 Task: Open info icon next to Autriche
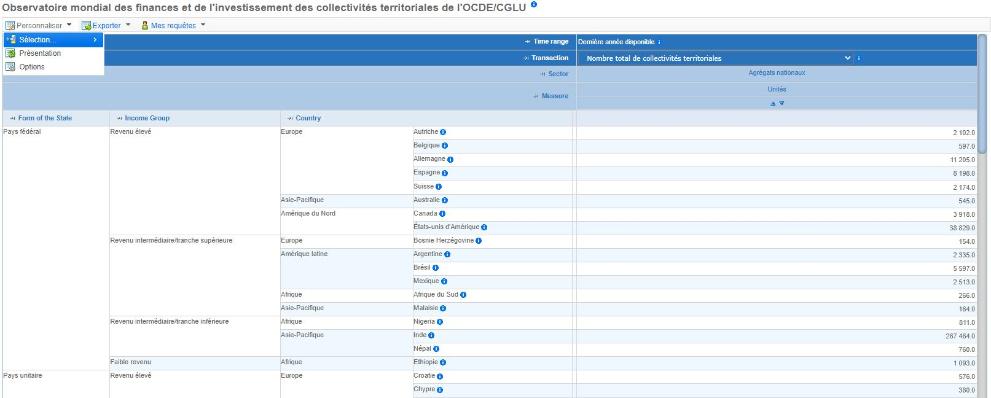click(x=443, y=132)
